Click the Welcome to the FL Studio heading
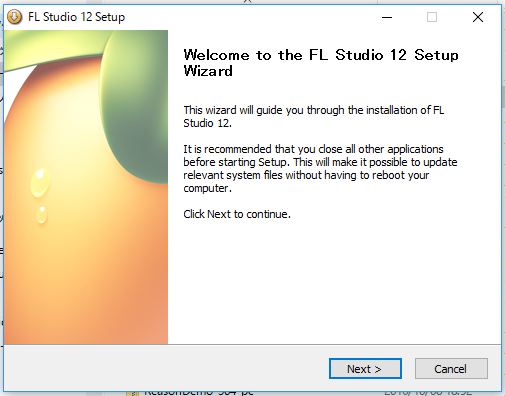The height and width of the screenshot is (396, 505). (321, 63)
